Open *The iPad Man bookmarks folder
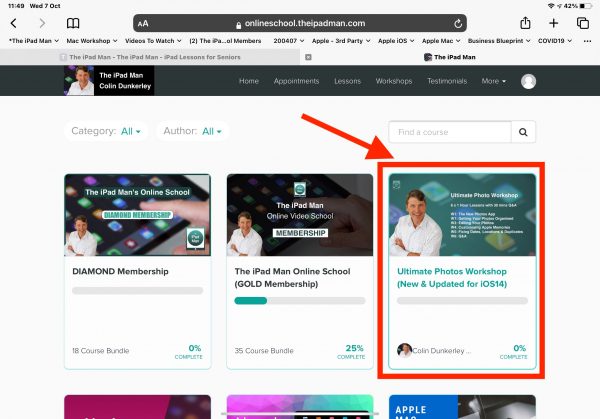This screenshot has height=419, width=600. pos(34,41)
